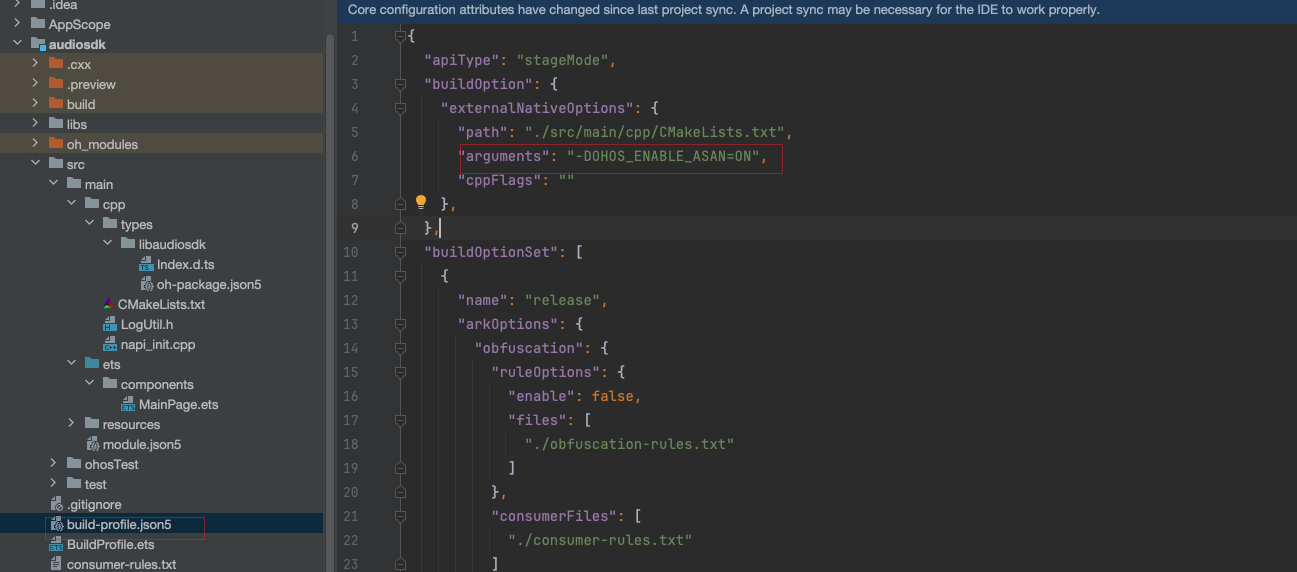Select LogUtil.h in the project tree
Screen dimensions: 1297x572
pos(147,324)
